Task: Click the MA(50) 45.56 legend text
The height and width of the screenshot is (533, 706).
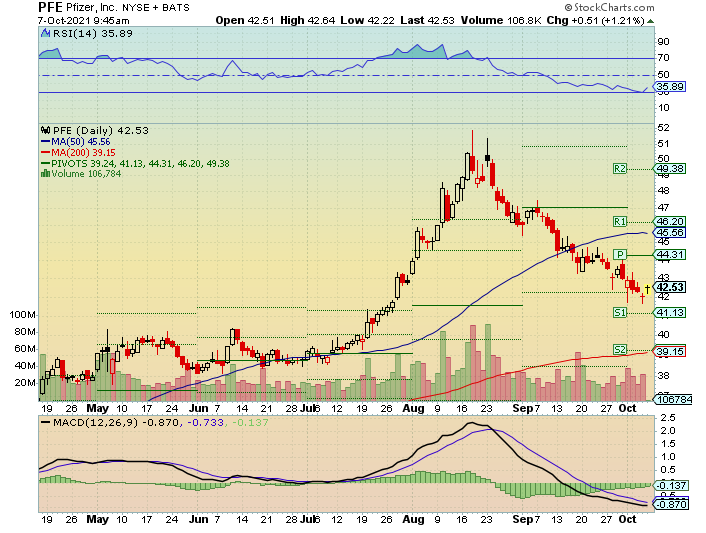Action: [x=81, y=142]
